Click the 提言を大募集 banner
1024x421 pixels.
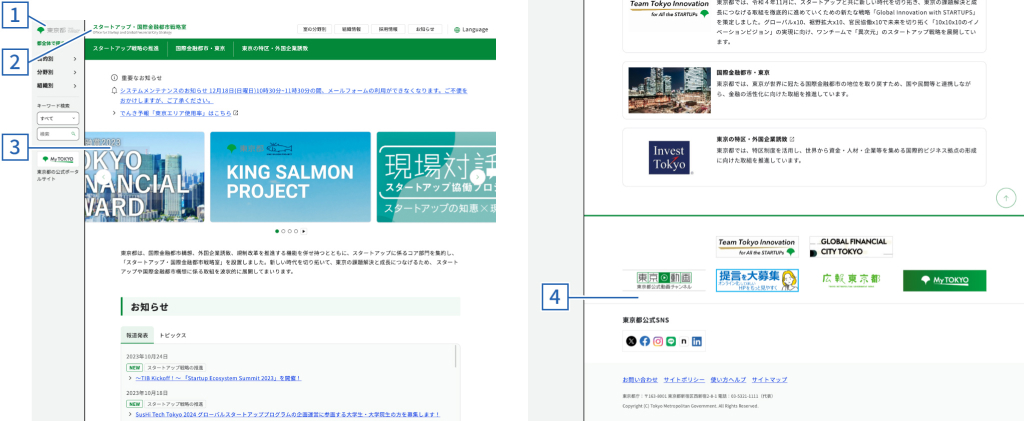click(x=758, y=281)
